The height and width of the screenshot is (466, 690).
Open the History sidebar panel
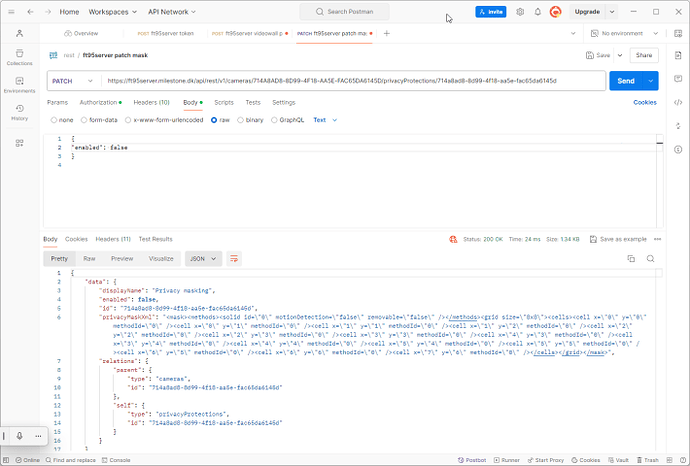[19, 113]
